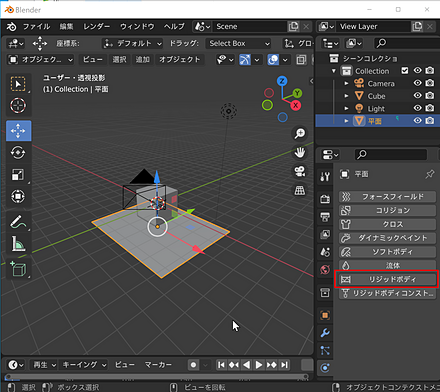
Task: Open the ヘルプ menu
Action: [x=174, y=26]
